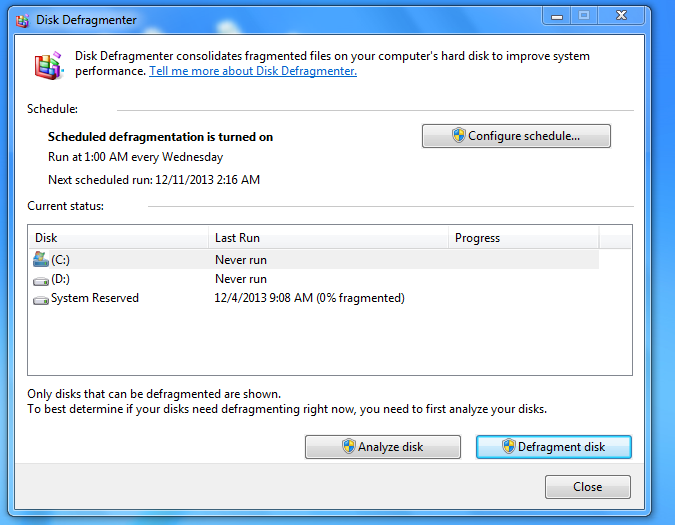
Task: Select the System Reserved disk row
Action: tap(314, 298)
